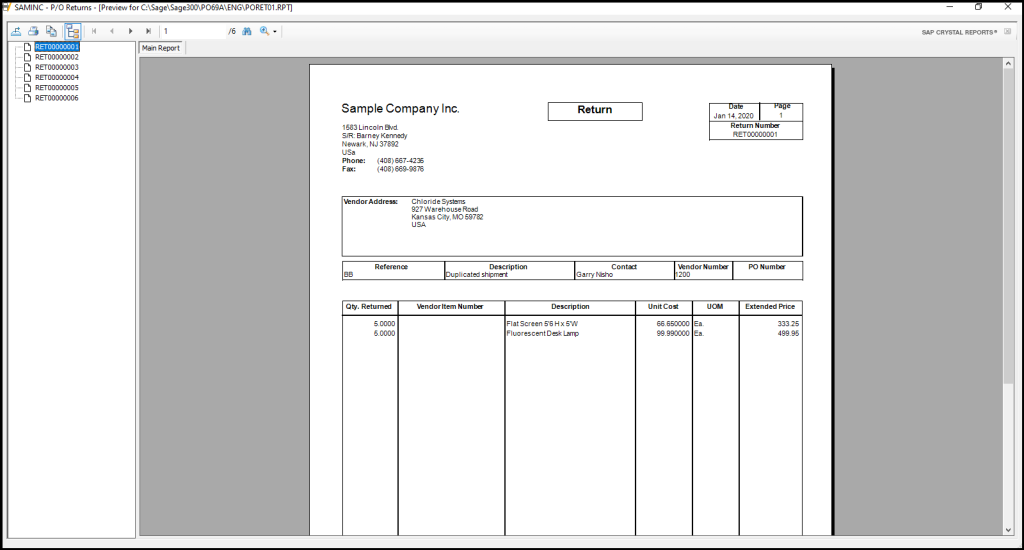Restore down the P/O Returns window
The width and height of the screenshot is (1024, 550).
978,7
